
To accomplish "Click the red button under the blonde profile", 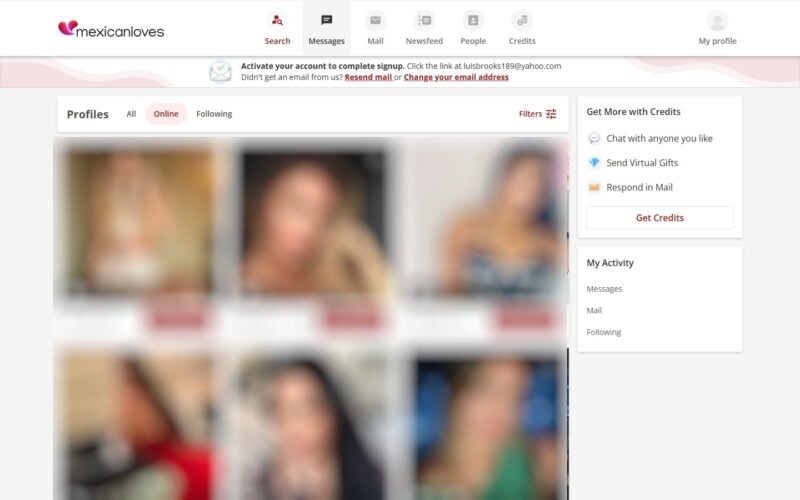I will point(351,319).
